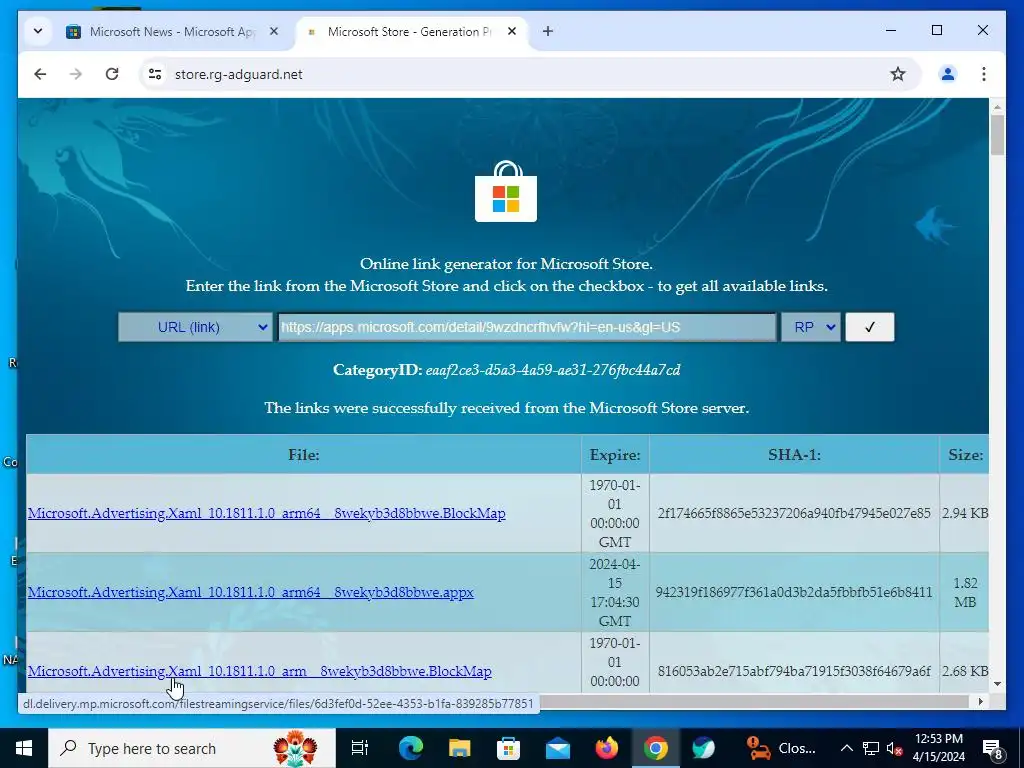1024x768 pixels.
Task: Click the SHA-1: column header
Action: click(x=794, y=455)
